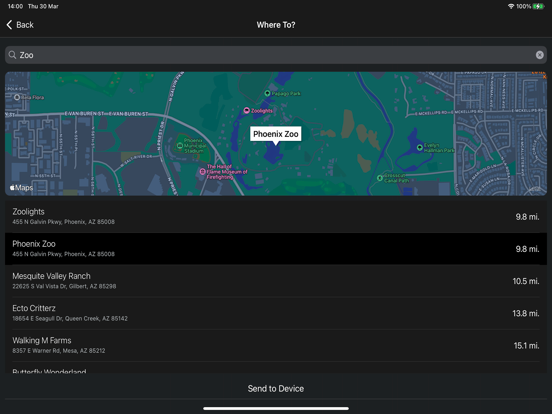Tap the Phoenix Zoo map callout

(x=276, y=134)
